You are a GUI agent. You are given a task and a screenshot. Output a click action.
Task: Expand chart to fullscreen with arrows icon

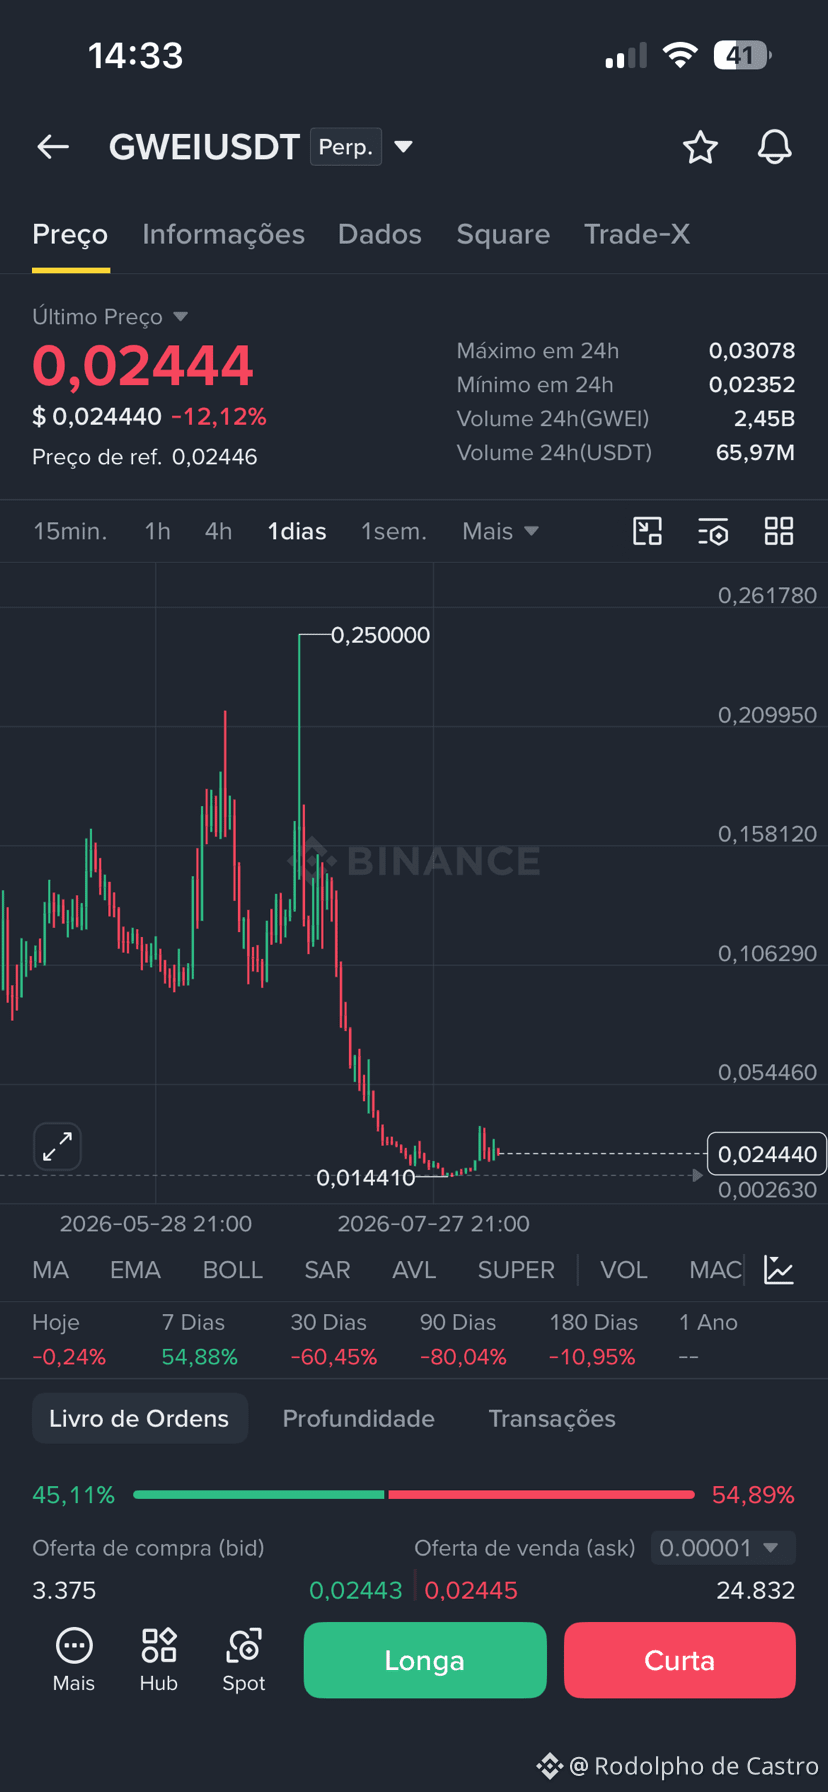coord(57,1146)
